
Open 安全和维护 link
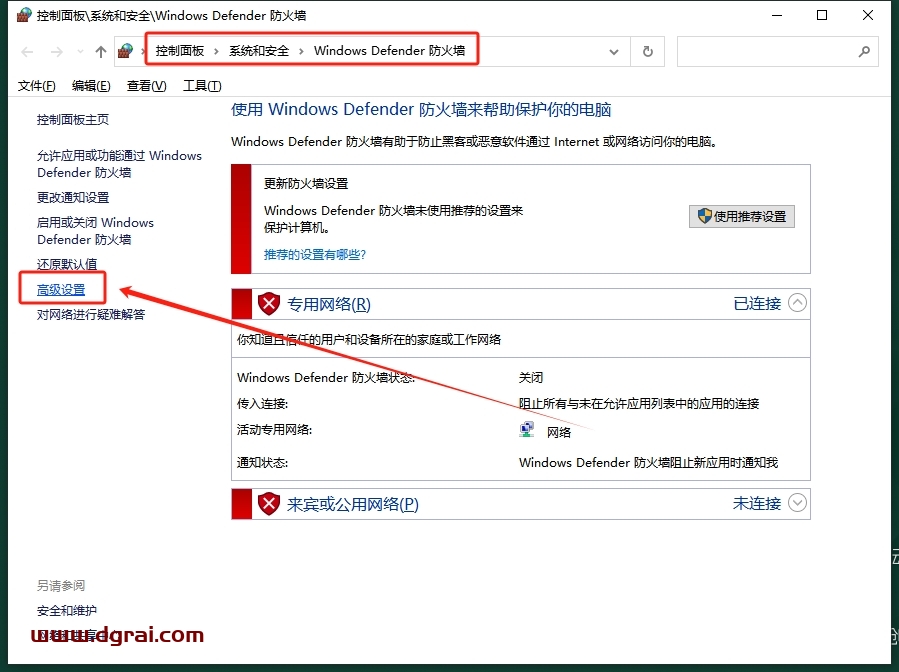[67, 611]
